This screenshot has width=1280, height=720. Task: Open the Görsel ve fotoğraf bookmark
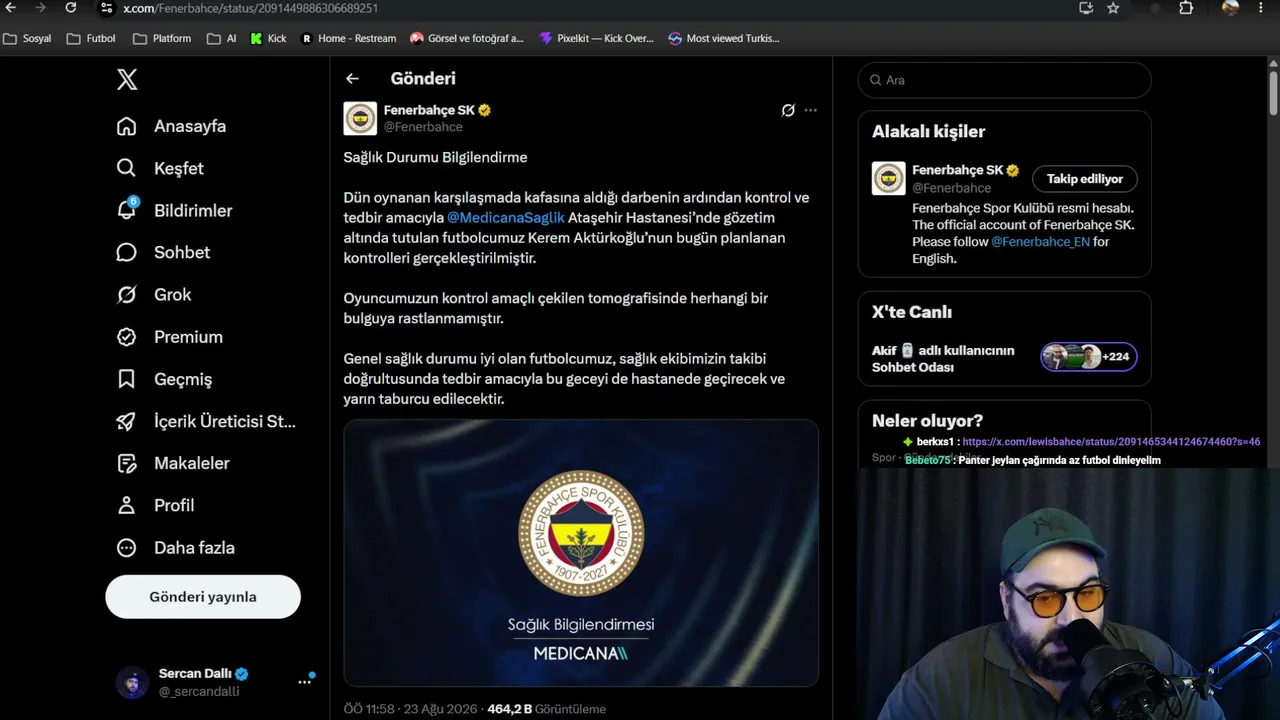(x=467, y=38)
